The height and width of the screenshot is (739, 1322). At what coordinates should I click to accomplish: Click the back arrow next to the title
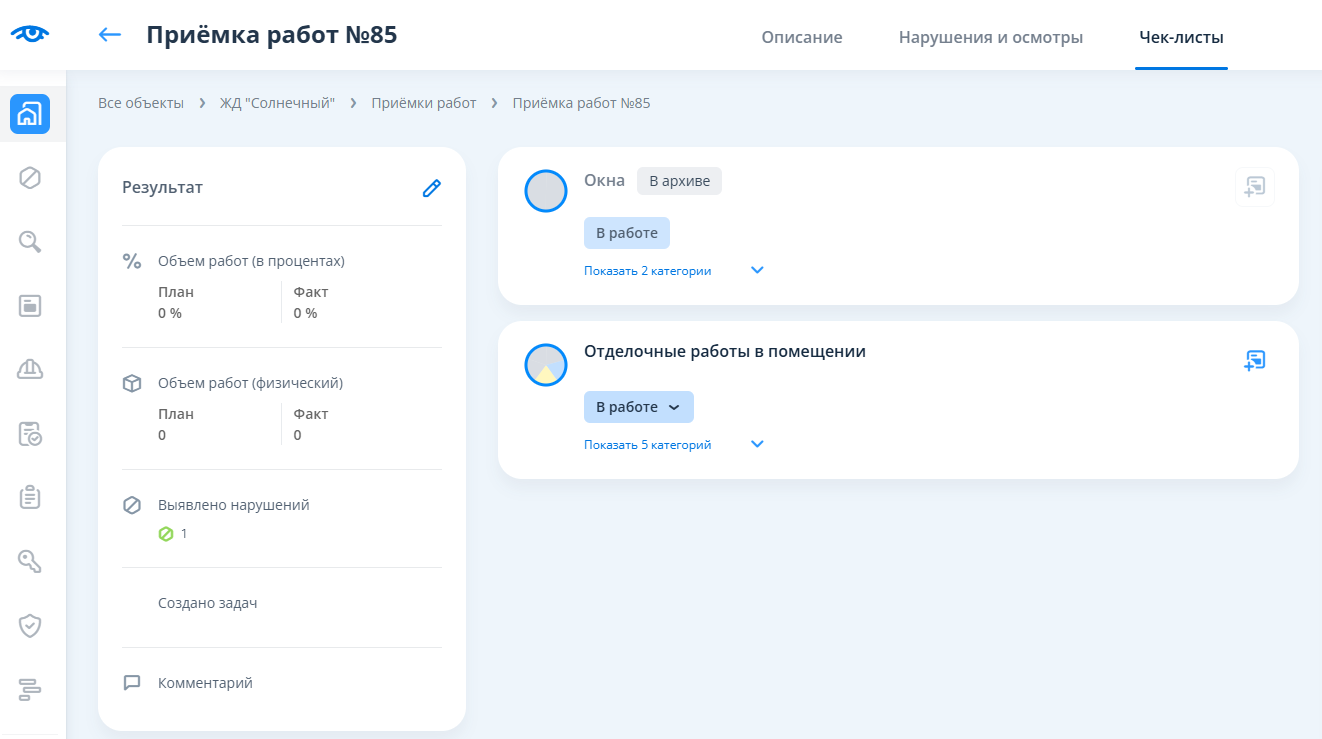click(x=109, y=35)
